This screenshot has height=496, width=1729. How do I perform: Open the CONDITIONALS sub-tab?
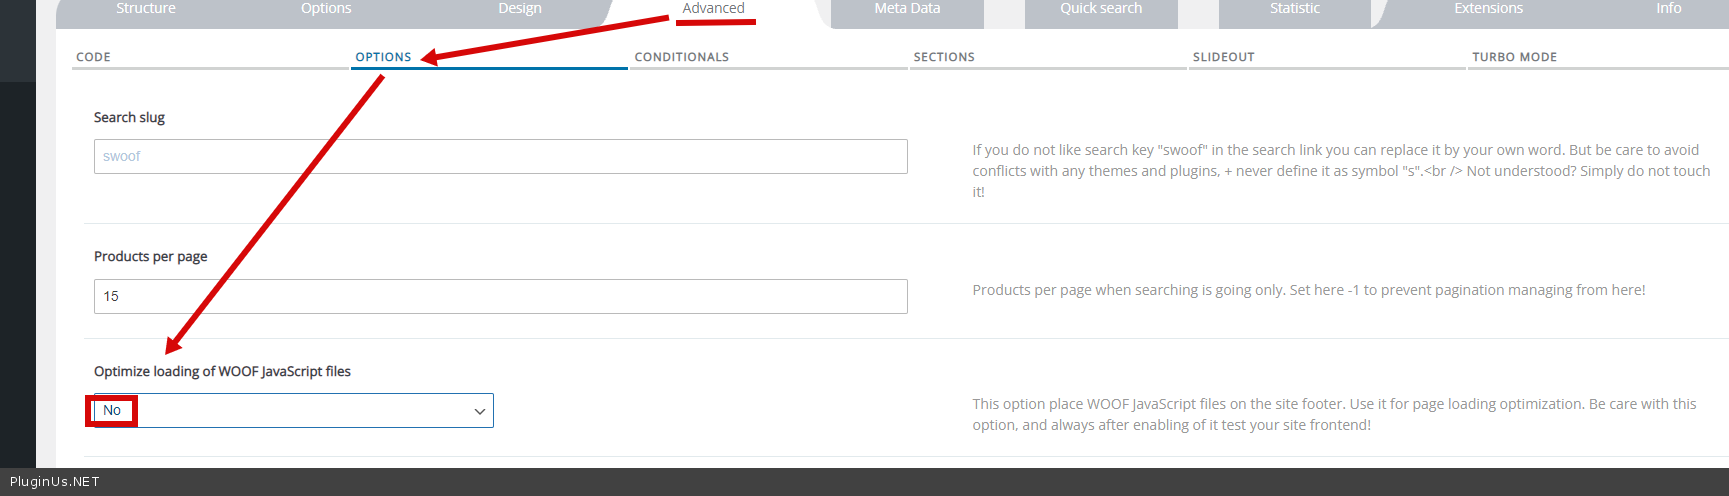point(682,57)
